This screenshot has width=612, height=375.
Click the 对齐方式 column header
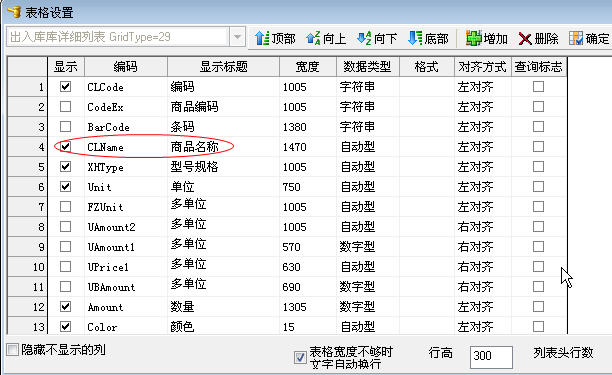[483, 67]
